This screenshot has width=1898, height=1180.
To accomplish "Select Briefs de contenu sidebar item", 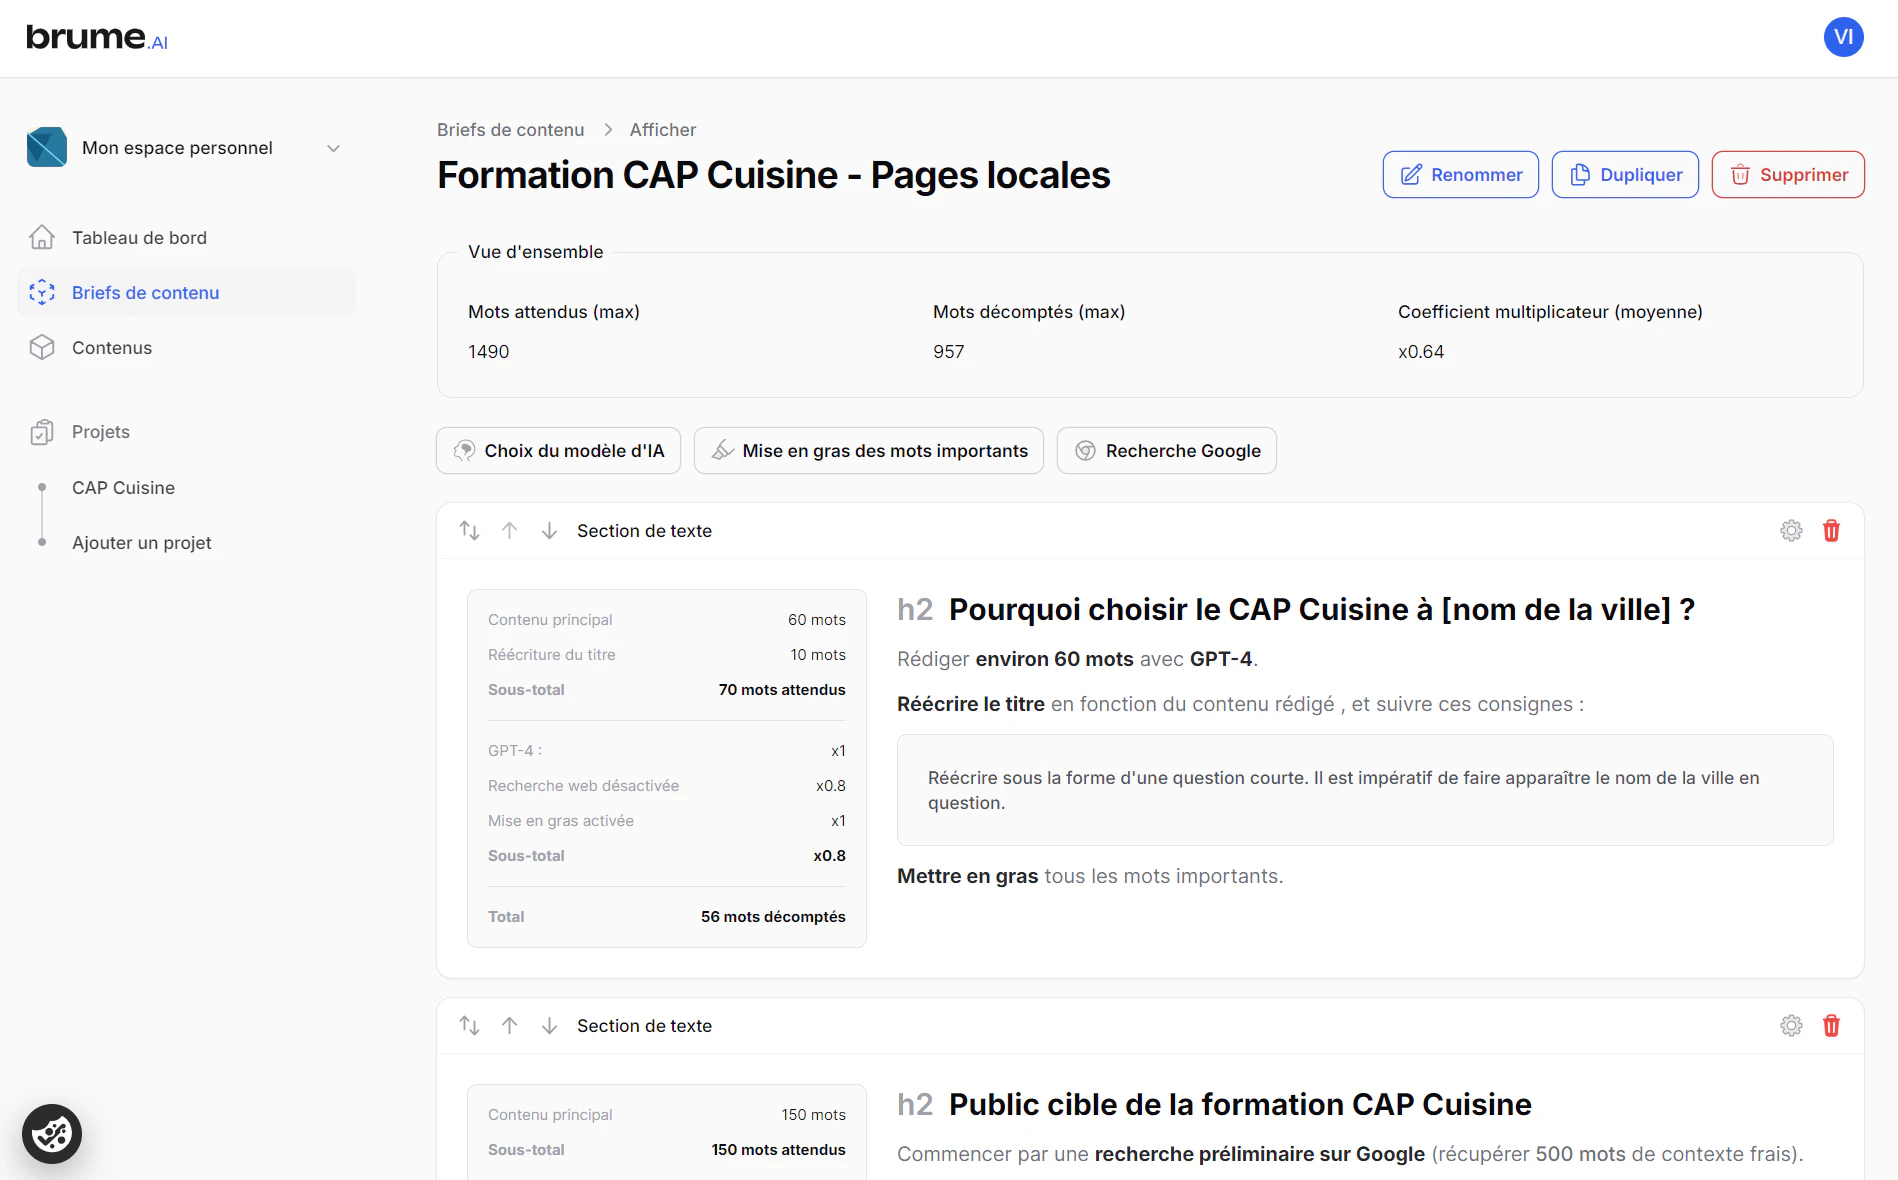I will (145, 293).
